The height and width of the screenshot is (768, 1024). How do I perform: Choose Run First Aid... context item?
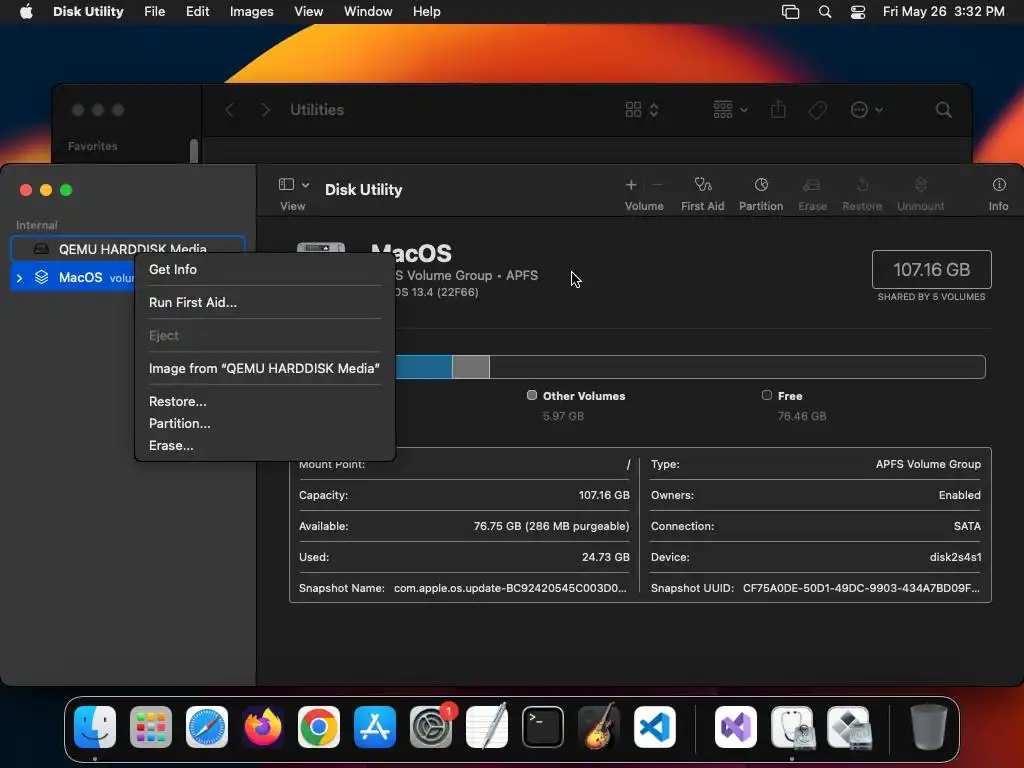193,302
